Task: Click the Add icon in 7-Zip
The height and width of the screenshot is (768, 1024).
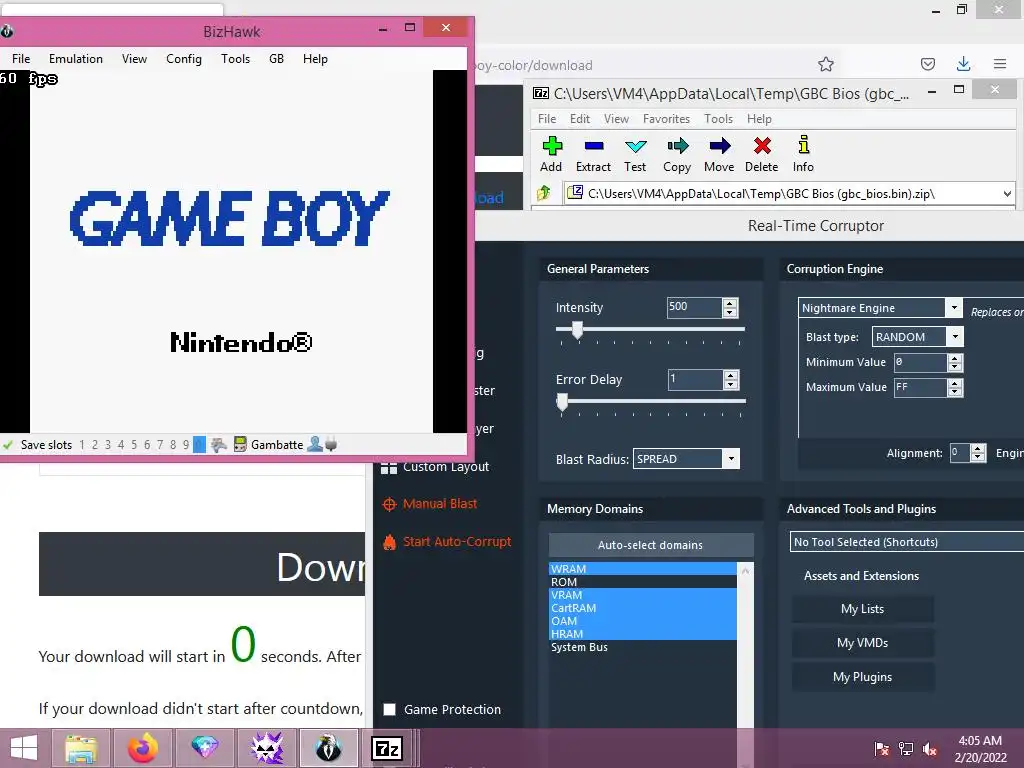Action: click(552, 146)
